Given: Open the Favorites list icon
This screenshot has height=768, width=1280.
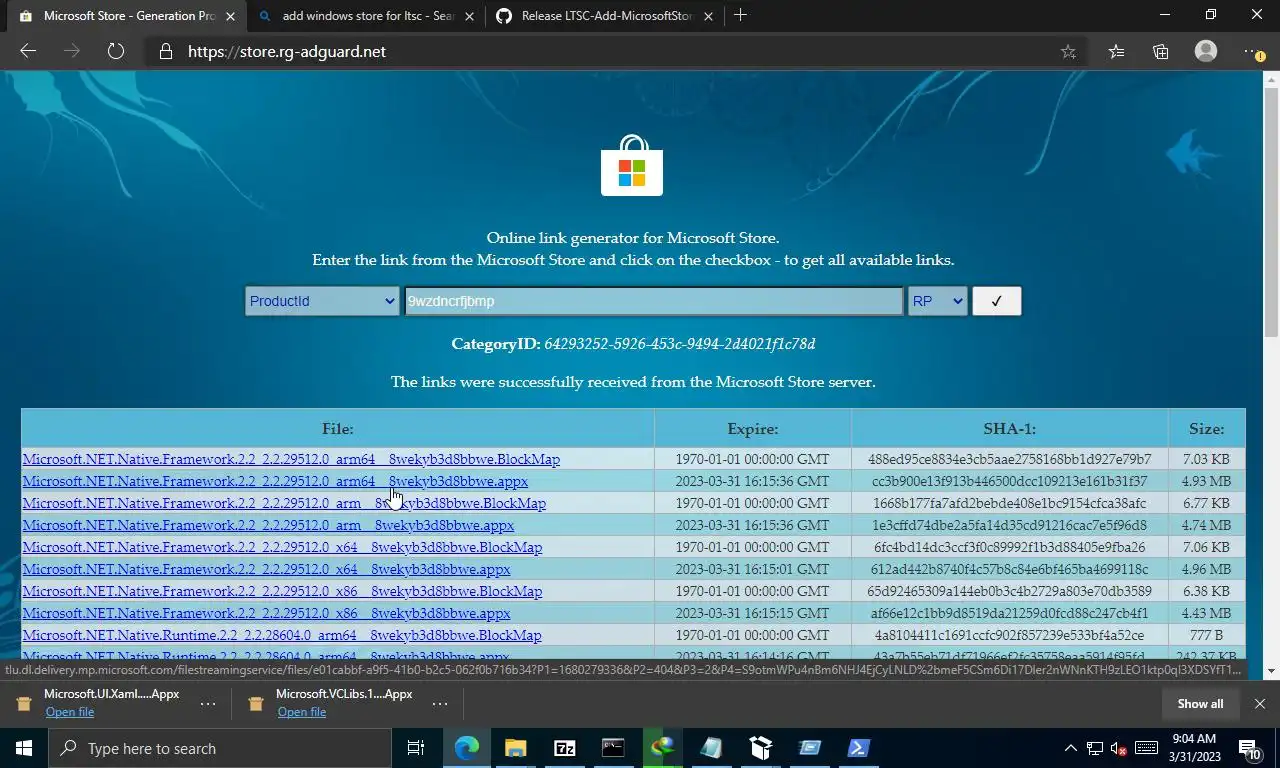Looking at the screenshot, I should (1116, 51).
